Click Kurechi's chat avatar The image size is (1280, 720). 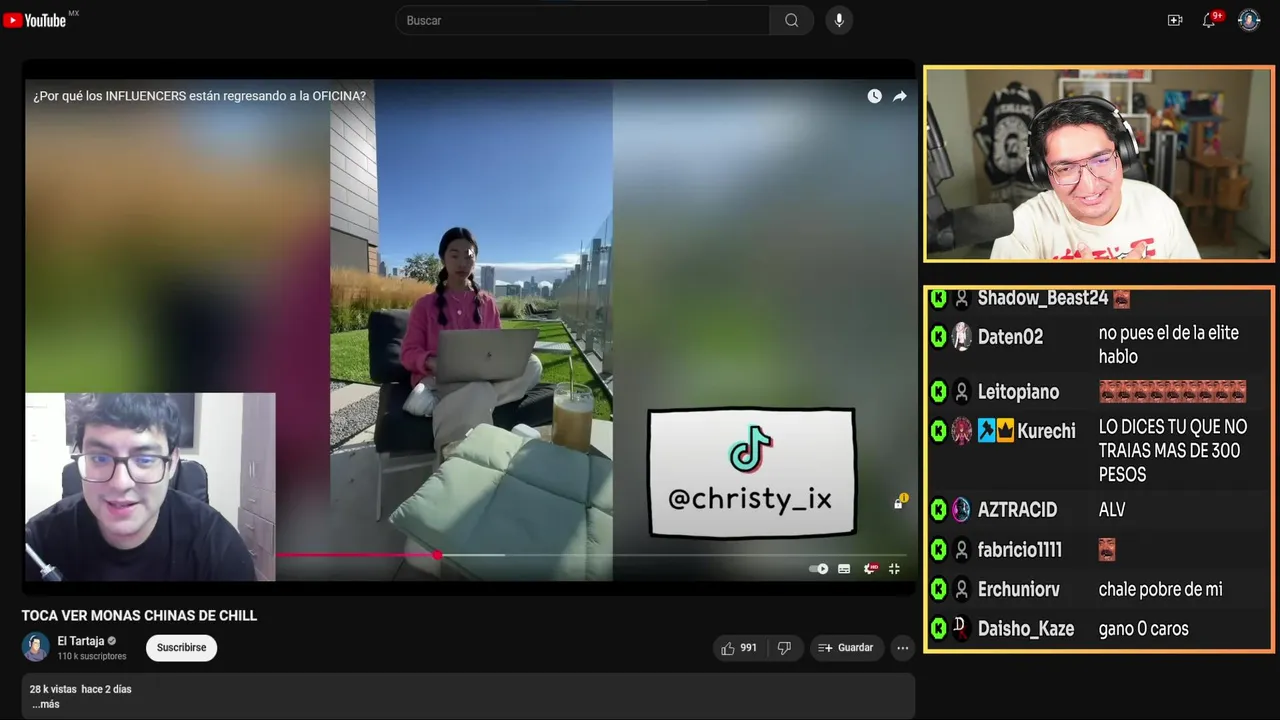[961, 431]
